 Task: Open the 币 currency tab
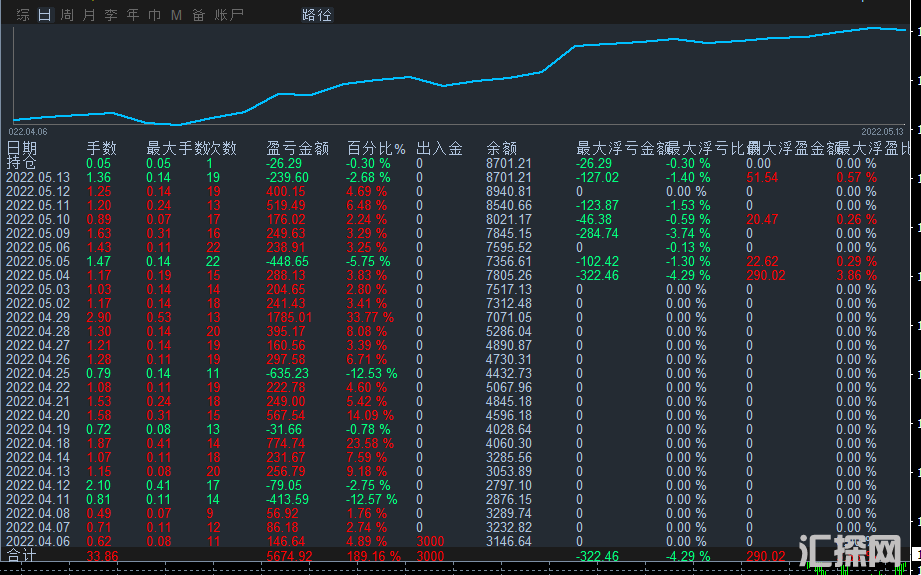[154, 15]
